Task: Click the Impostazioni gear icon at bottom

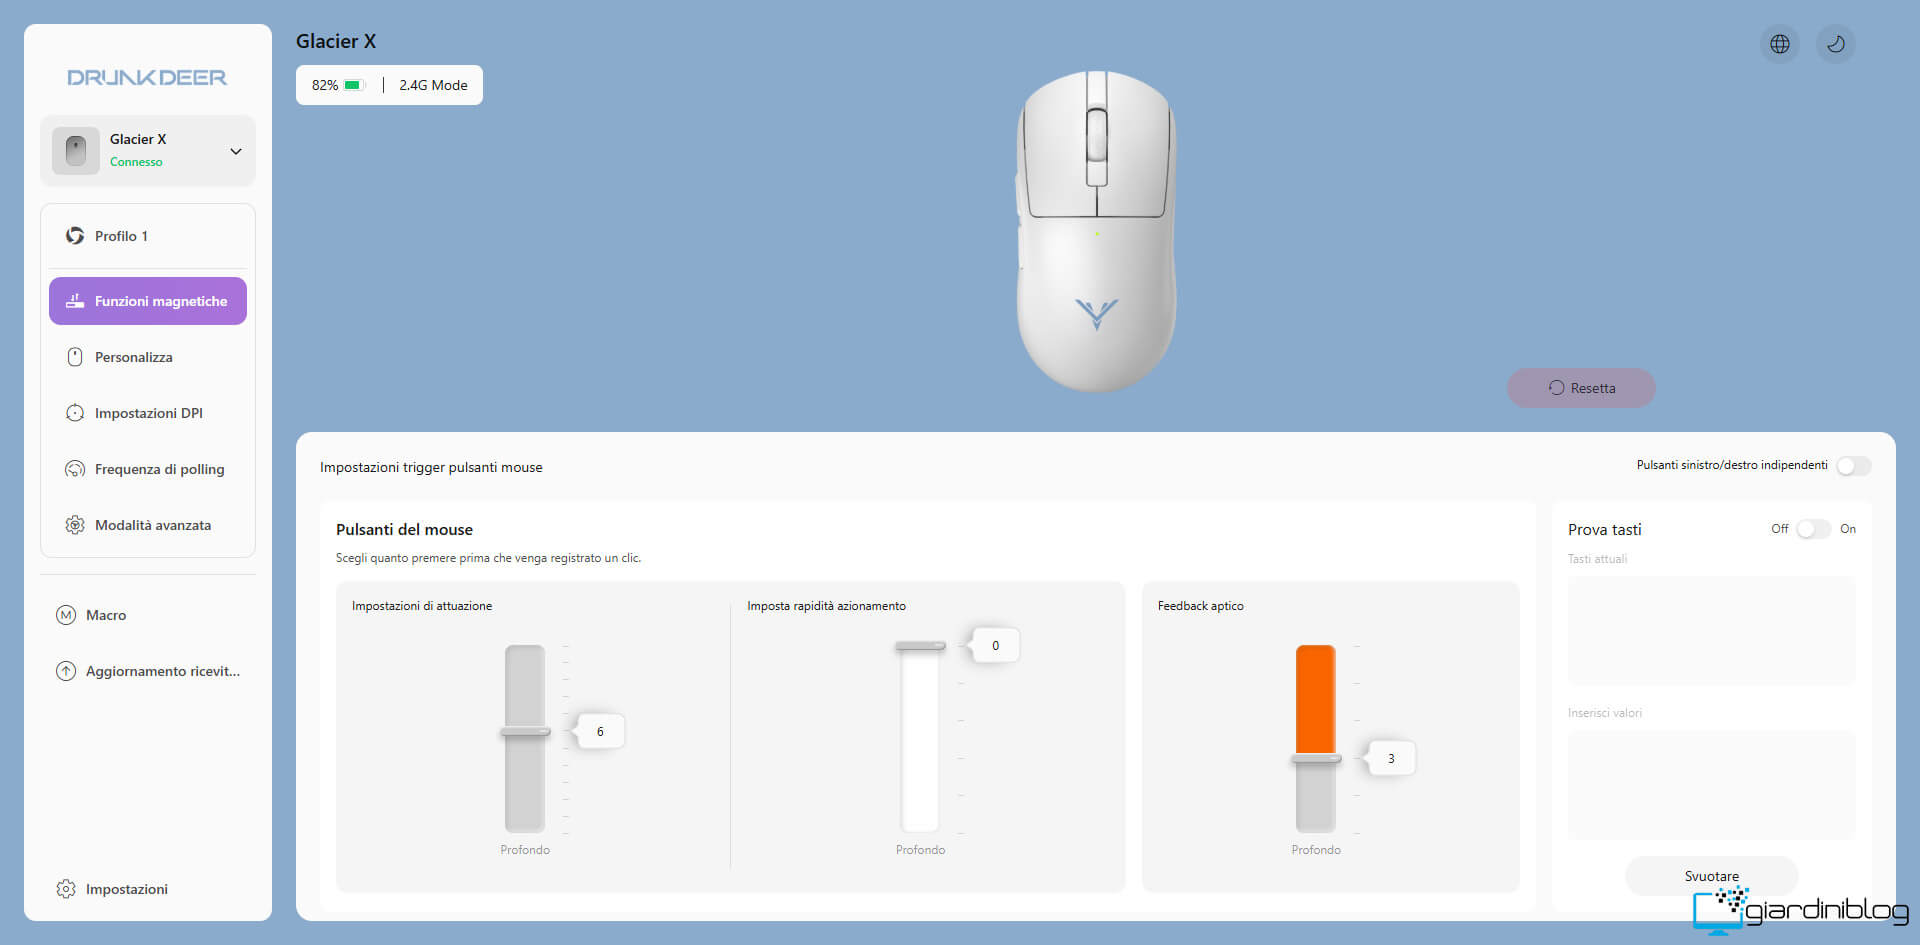Action: [66, 889]
